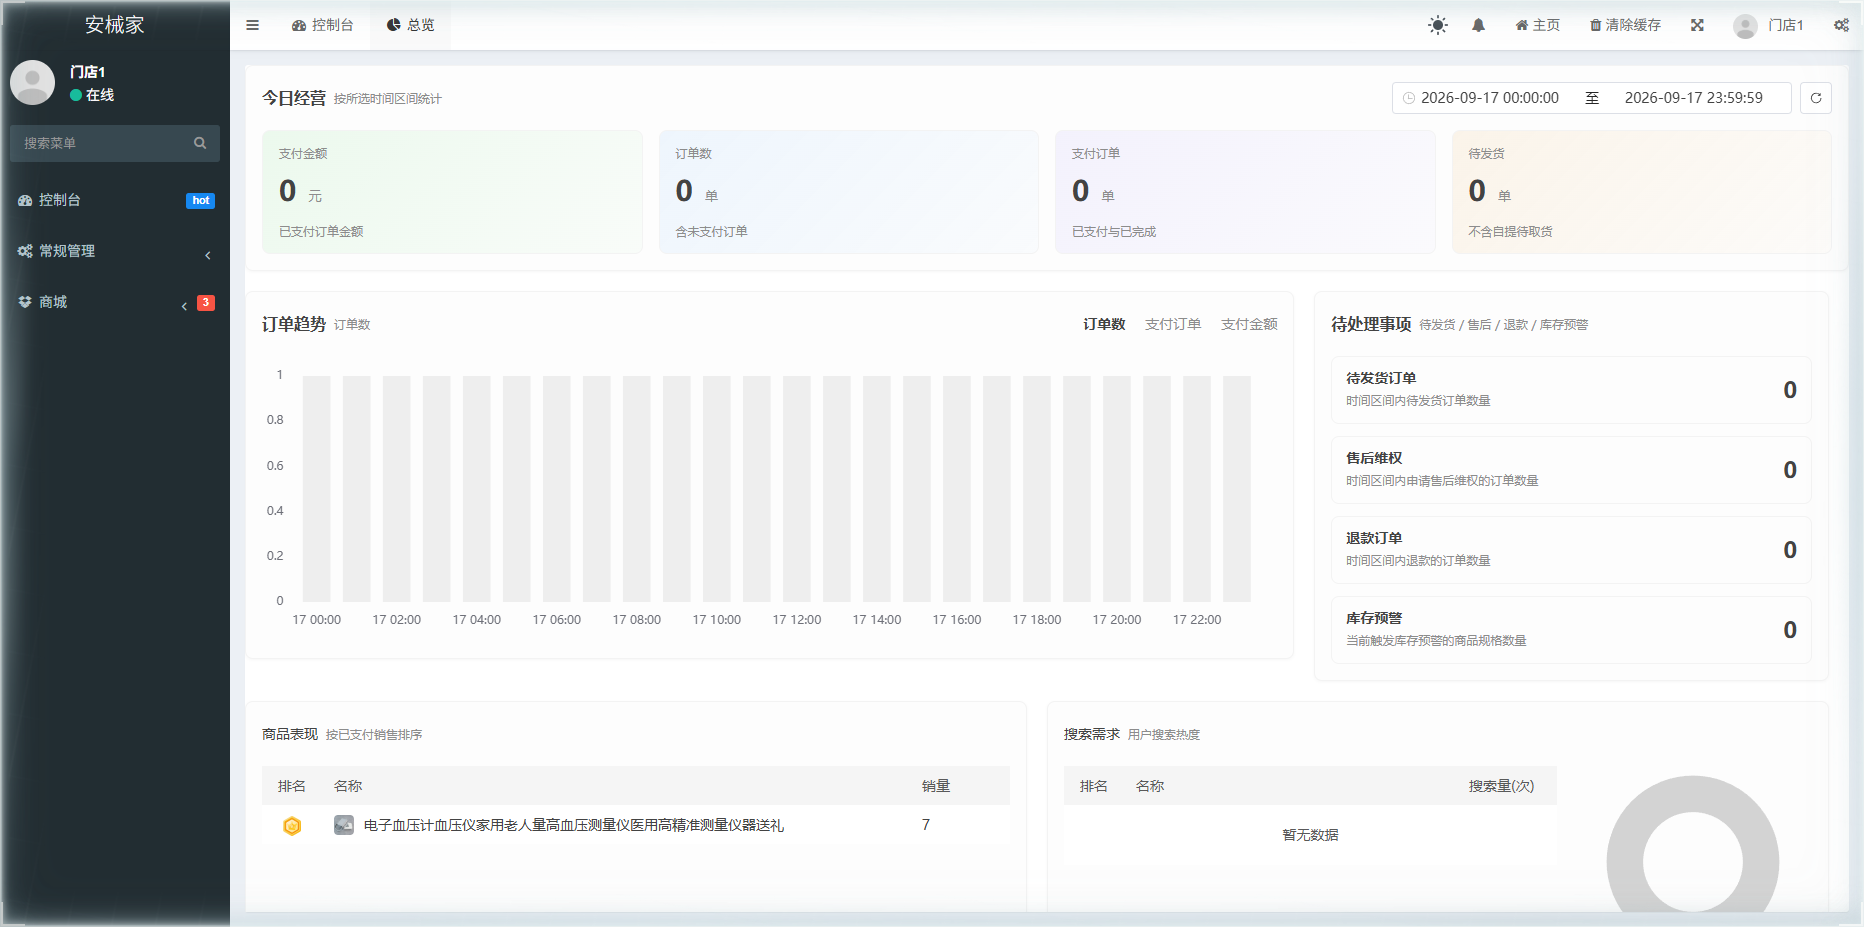This screenshot has width=1864, height=927.
Task: Open notifications bell
Action: 1478,25
